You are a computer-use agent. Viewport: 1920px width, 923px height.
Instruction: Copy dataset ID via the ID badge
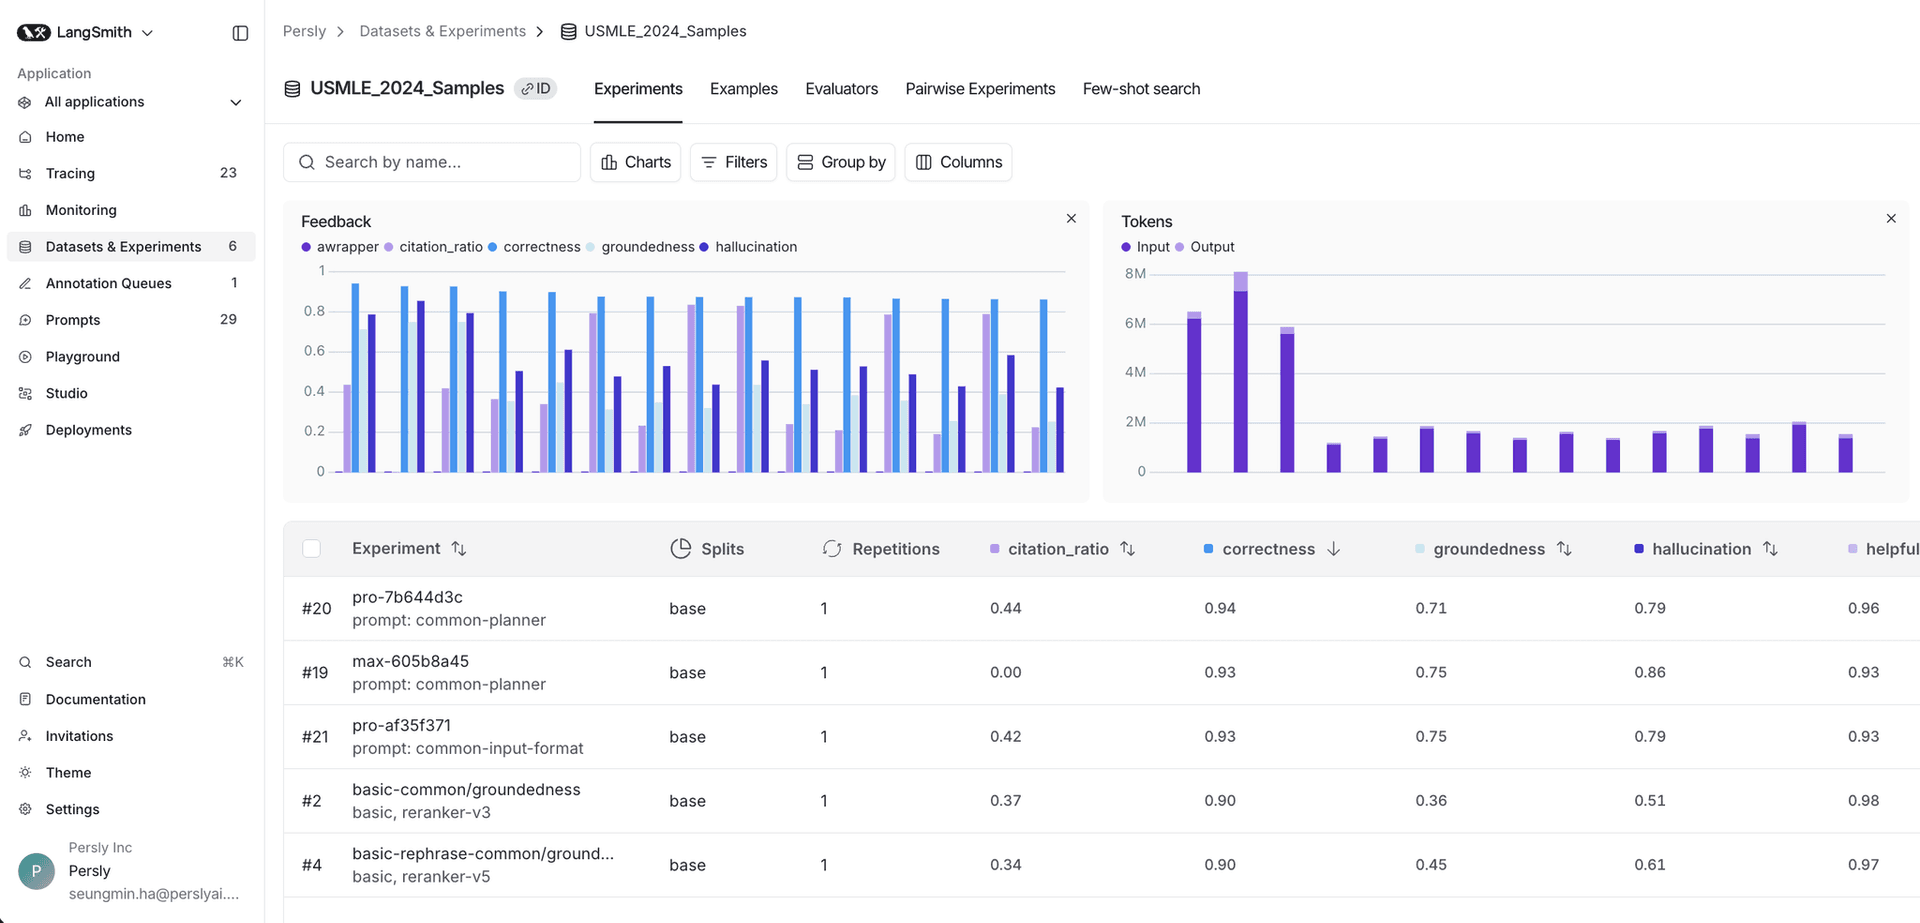(x=536, y=89)
